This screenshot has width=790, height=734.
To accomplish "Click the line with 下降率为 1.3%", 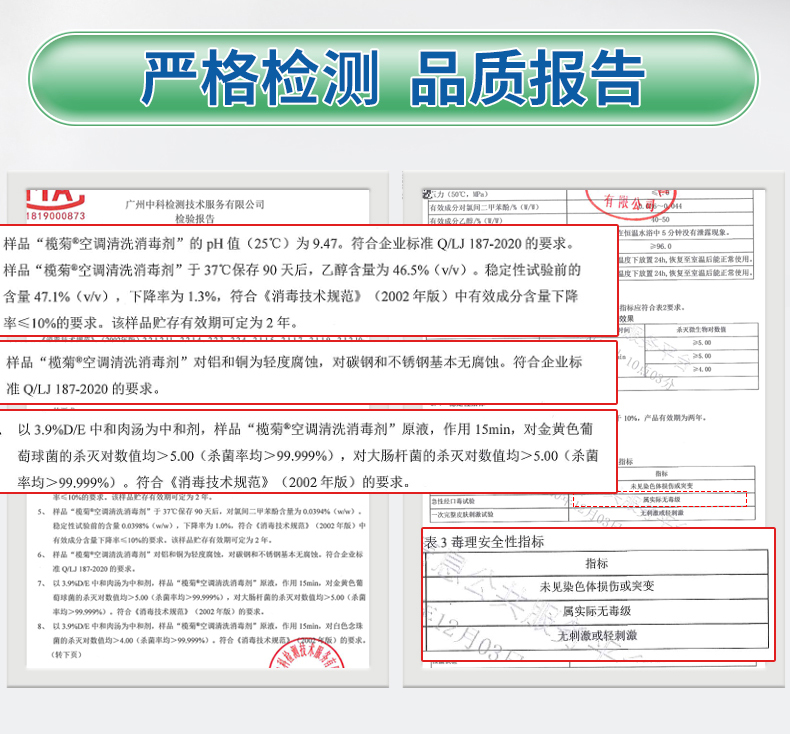I will (x=291, y=296).
